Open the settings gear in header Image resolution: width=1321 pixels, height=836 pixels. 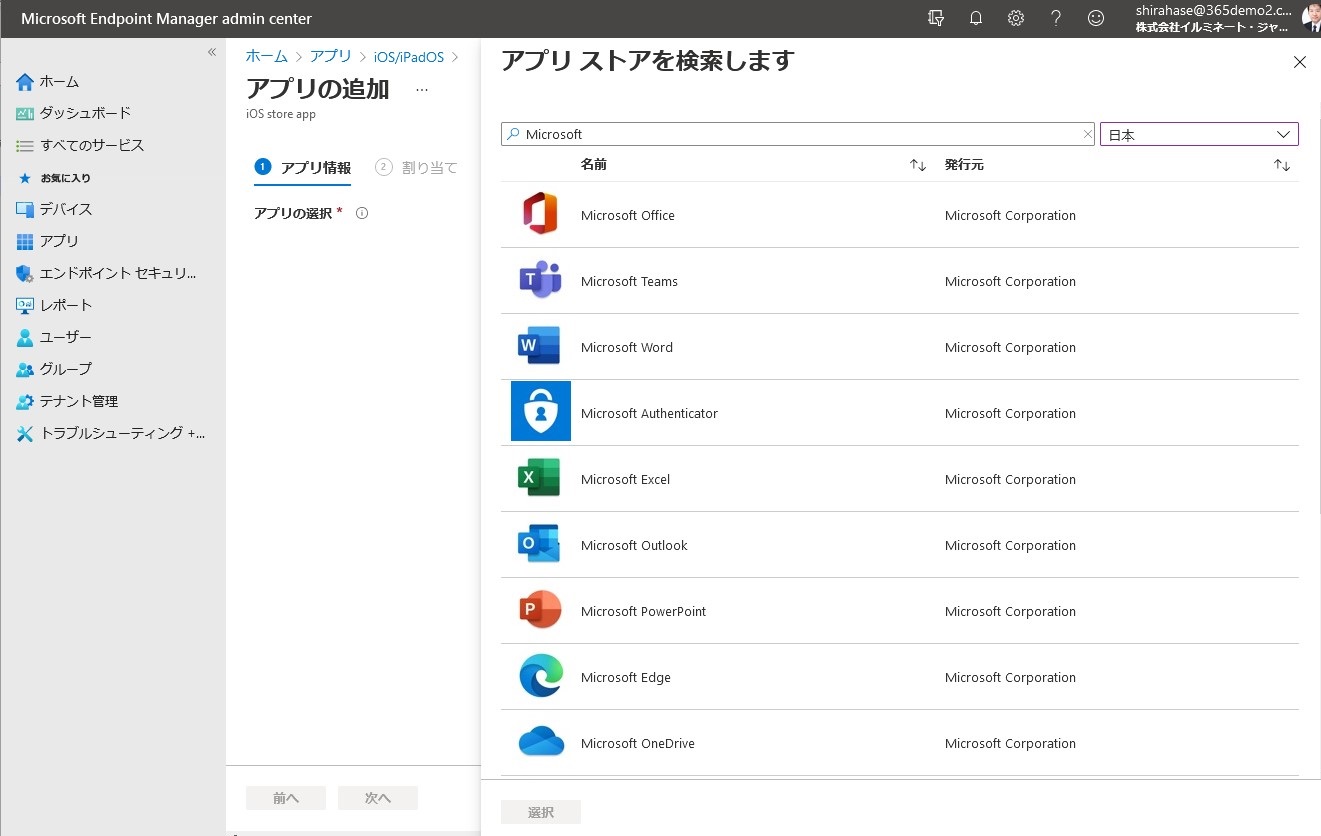tap(1016, 18)
